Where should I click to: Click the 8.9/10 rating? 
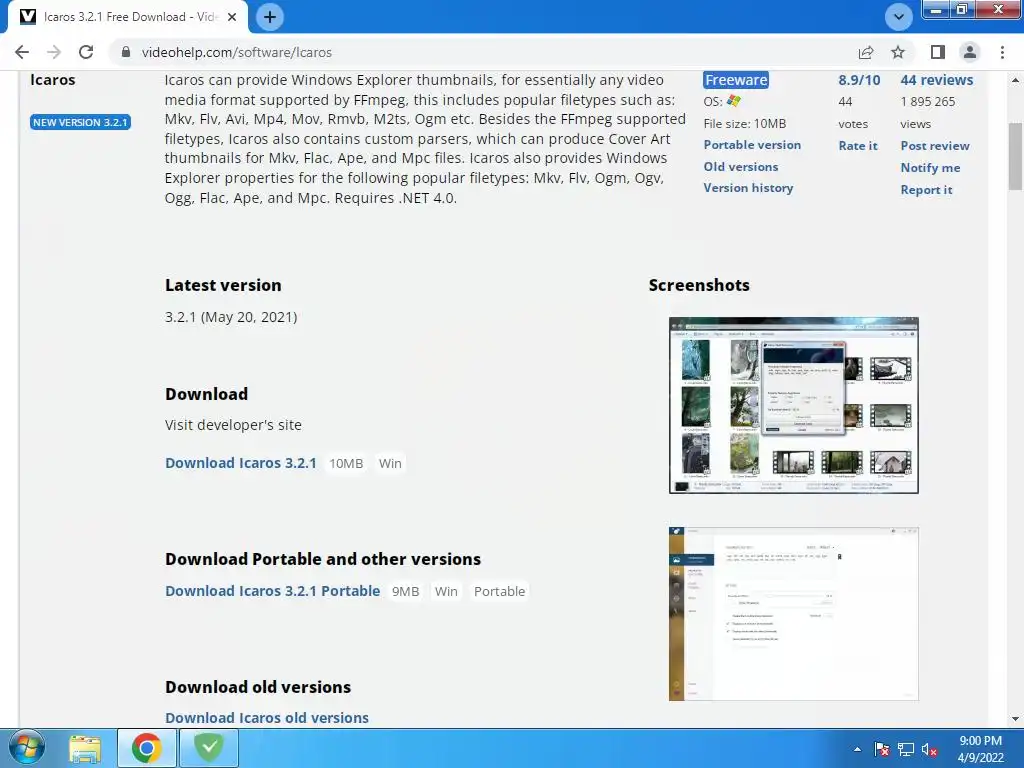click(x=859, y=80)
